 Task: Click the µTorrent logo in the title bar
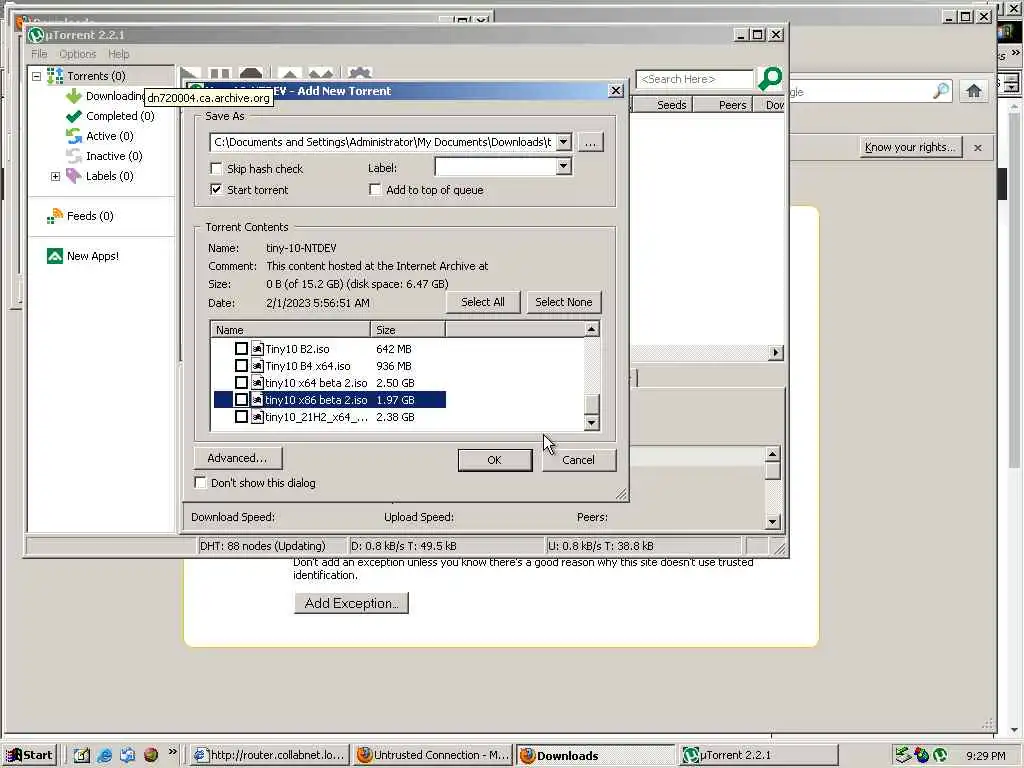tap(37, 35)
